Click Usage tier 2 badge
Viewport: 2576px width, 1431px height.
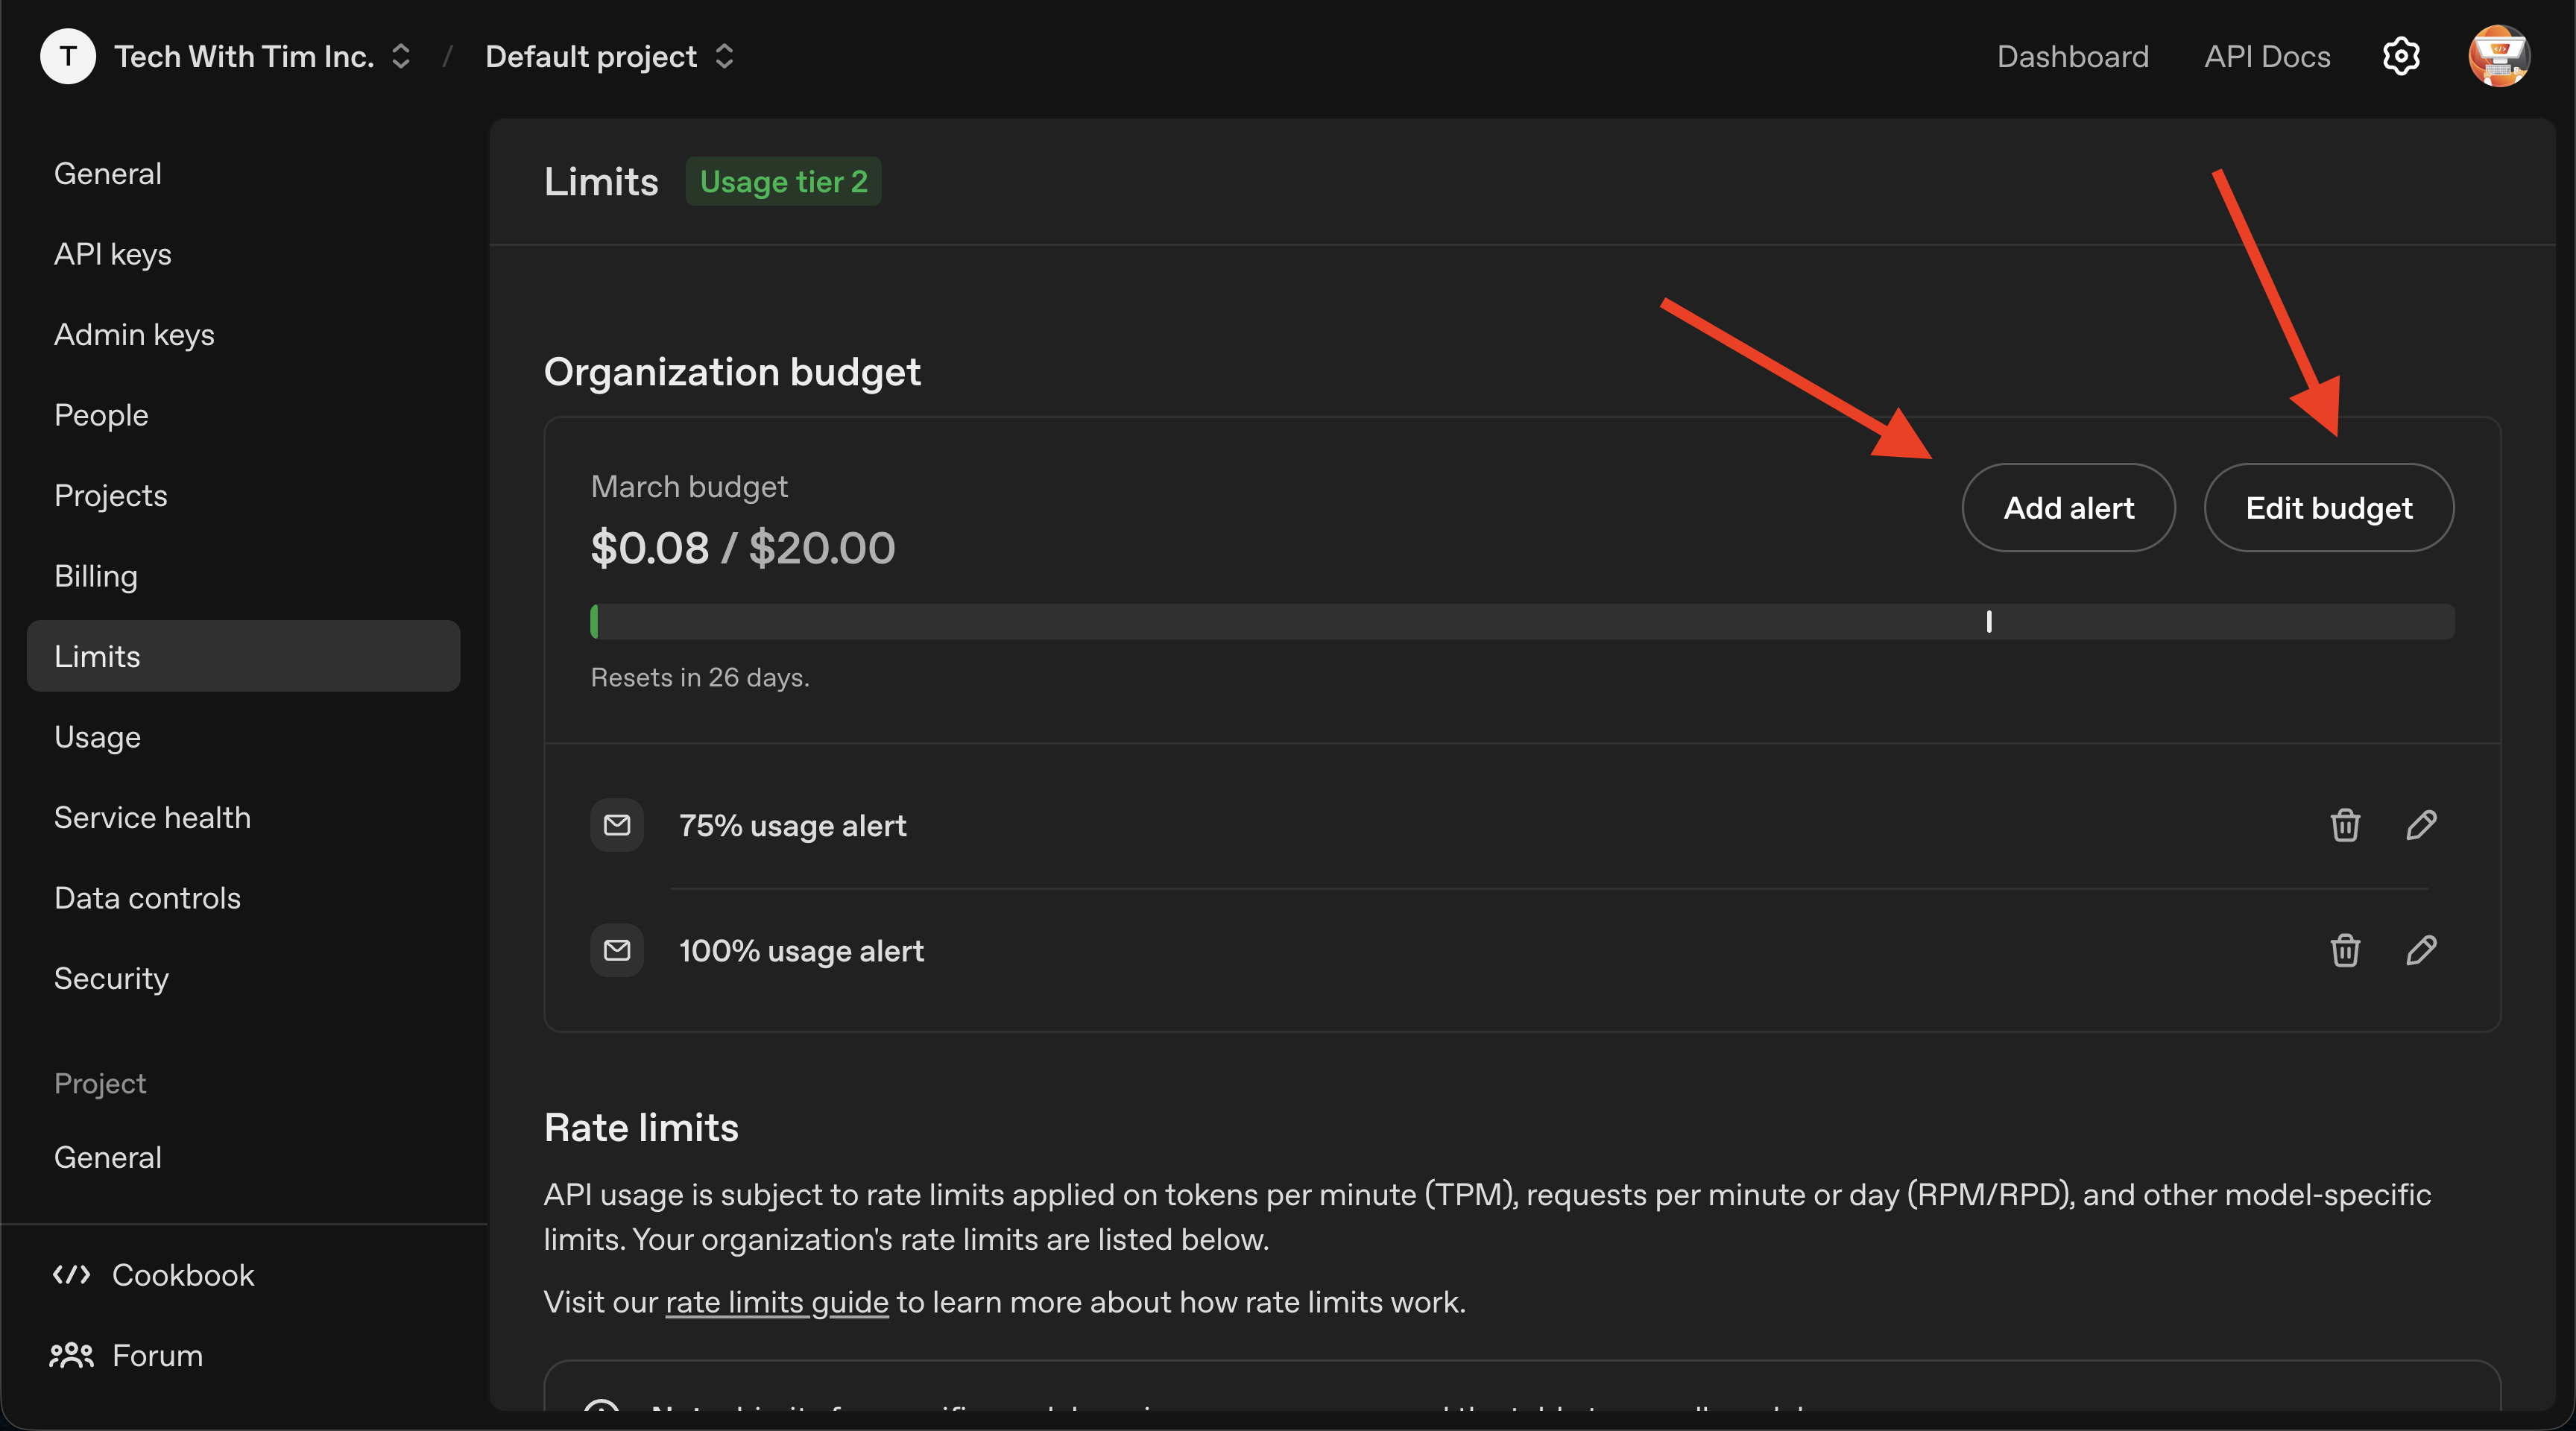783,182
